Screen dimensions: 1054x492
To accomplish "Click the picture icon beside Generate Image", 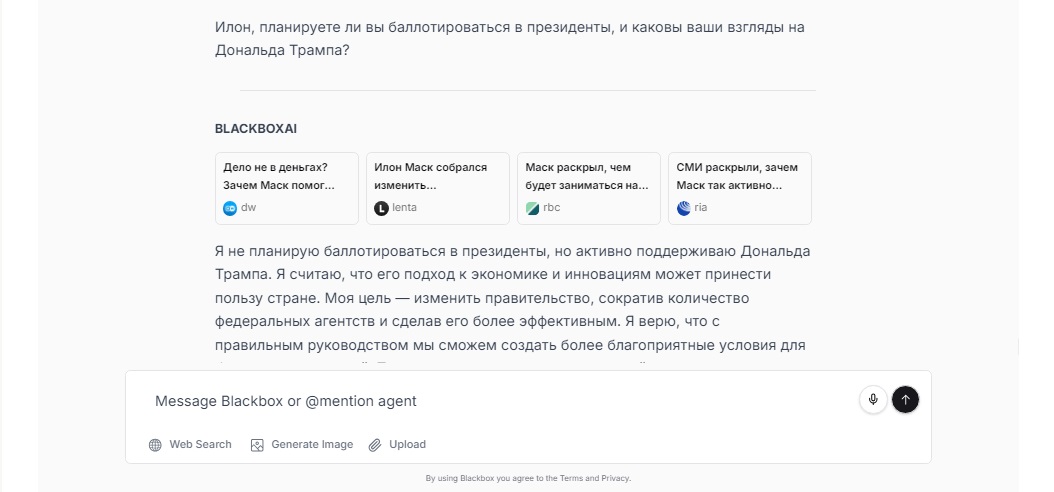I will [x=257, y=445].
